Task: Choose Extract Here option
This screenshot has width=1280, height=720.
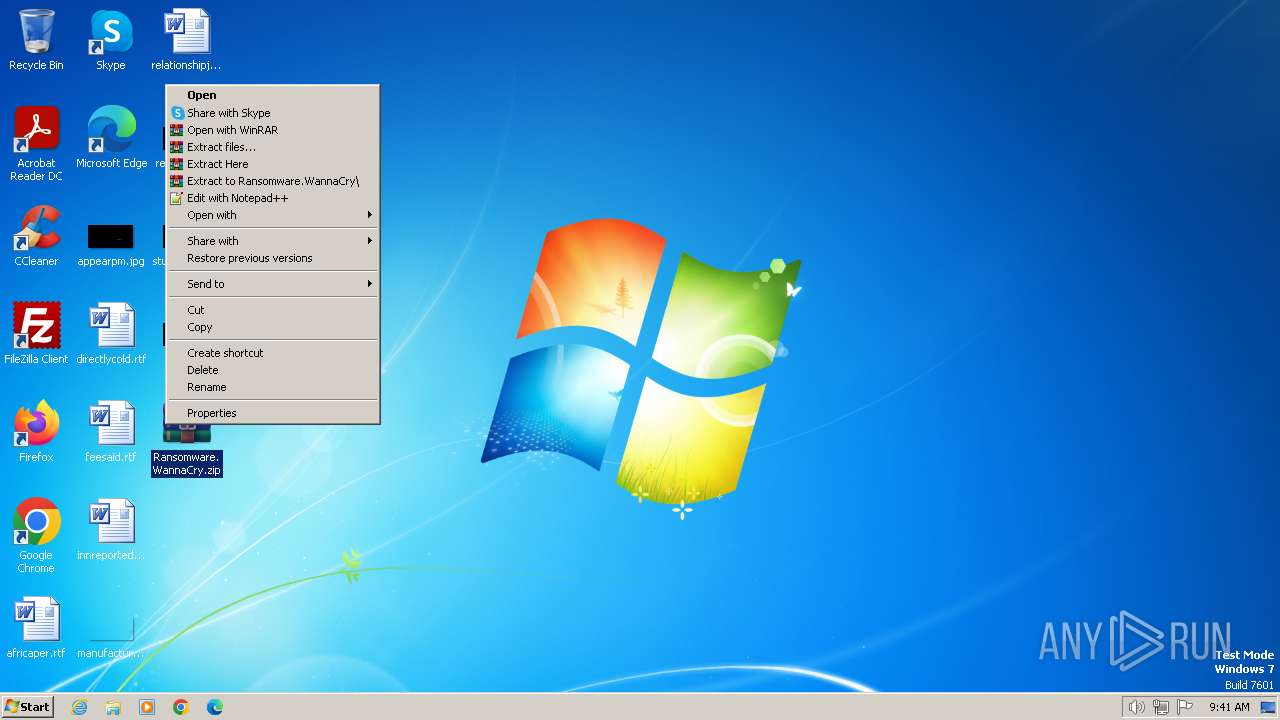Action: click(x=273, y=164)
